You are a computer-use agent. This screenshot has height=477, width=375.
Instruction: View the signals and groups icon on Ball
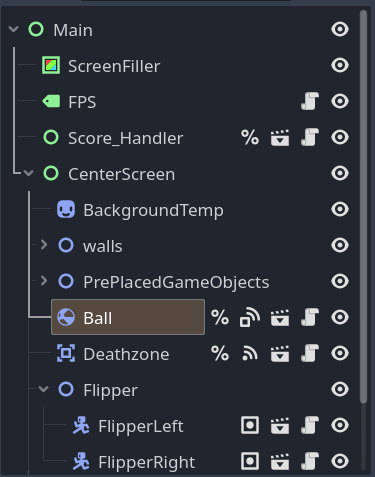[250, 318]
